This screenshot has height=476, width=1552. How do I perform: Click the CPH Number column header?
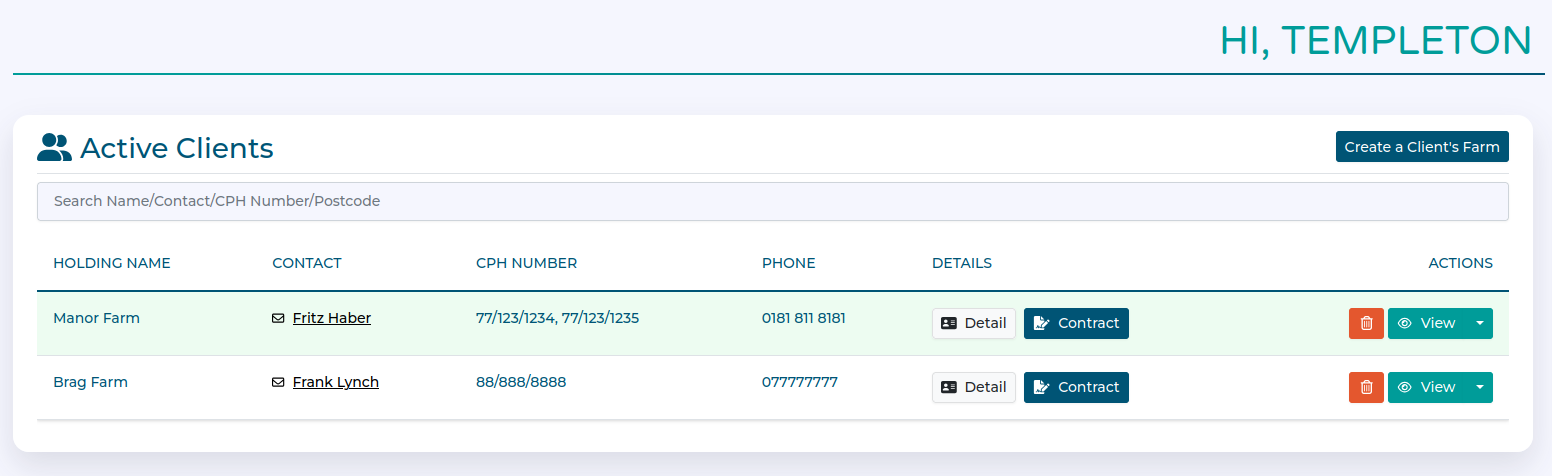pyautogui.click(x=526, y=263)
